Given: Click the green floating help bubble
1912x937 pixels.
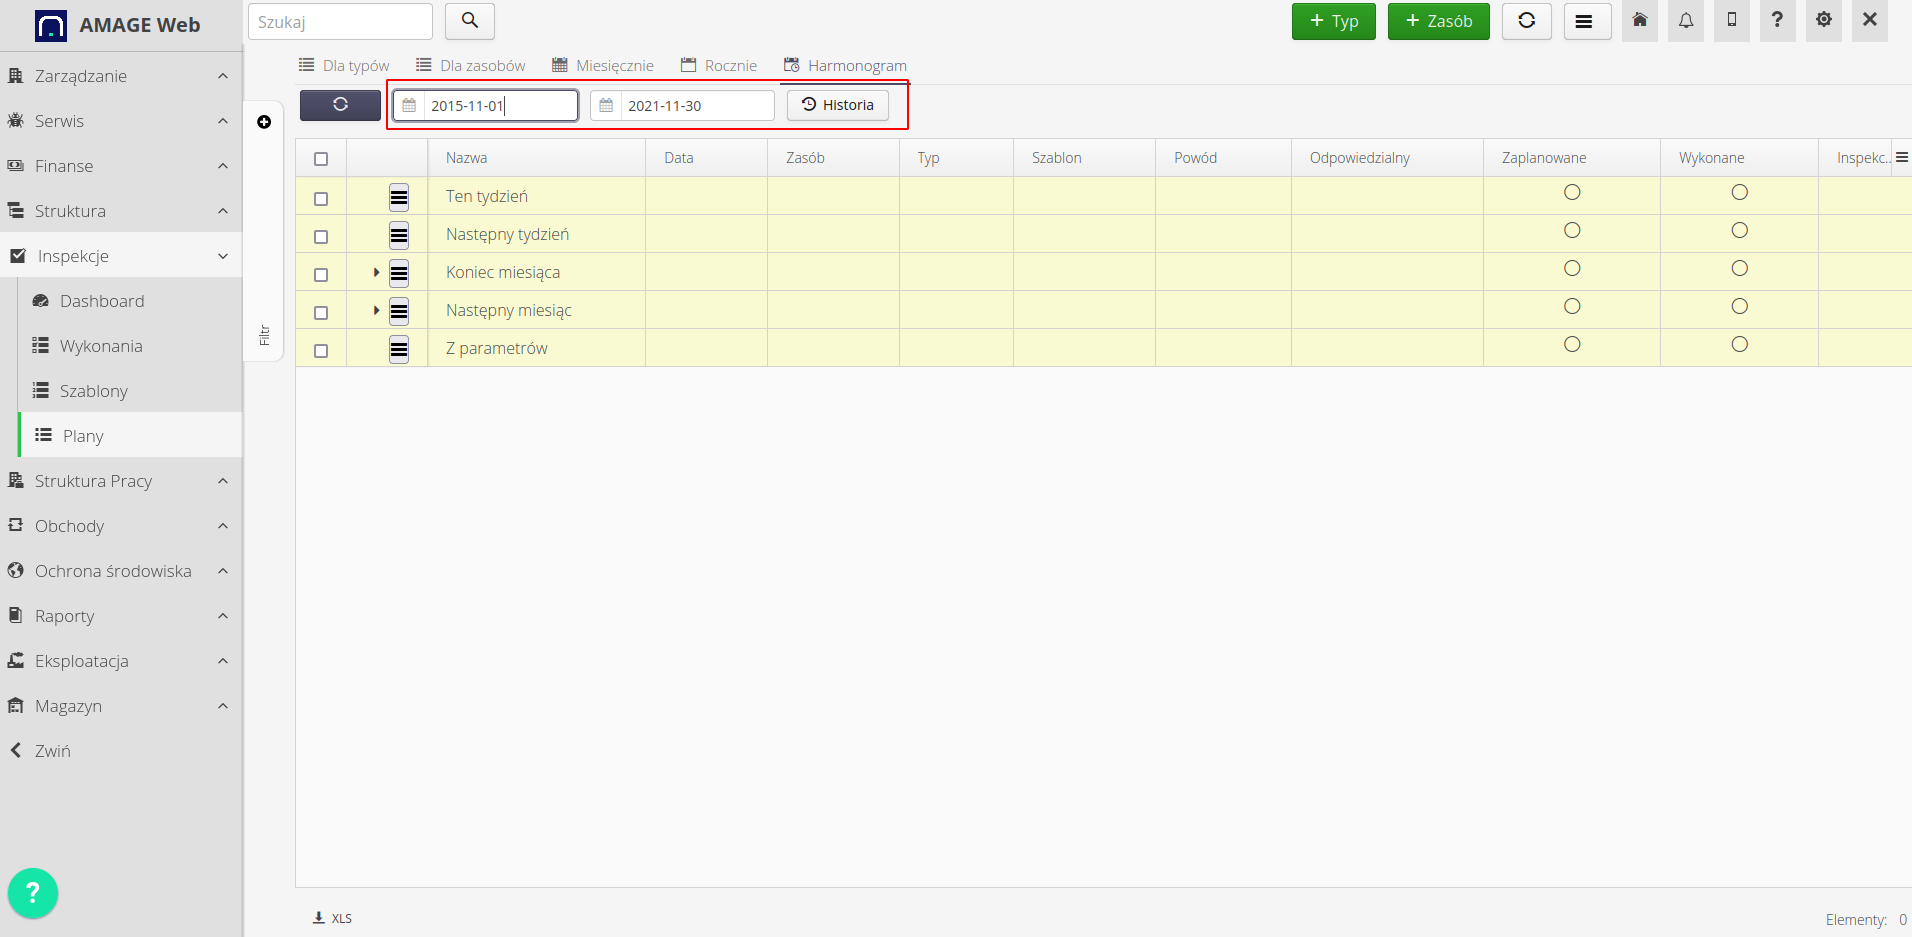Looking at the screenshot, I should coord(33,892).
